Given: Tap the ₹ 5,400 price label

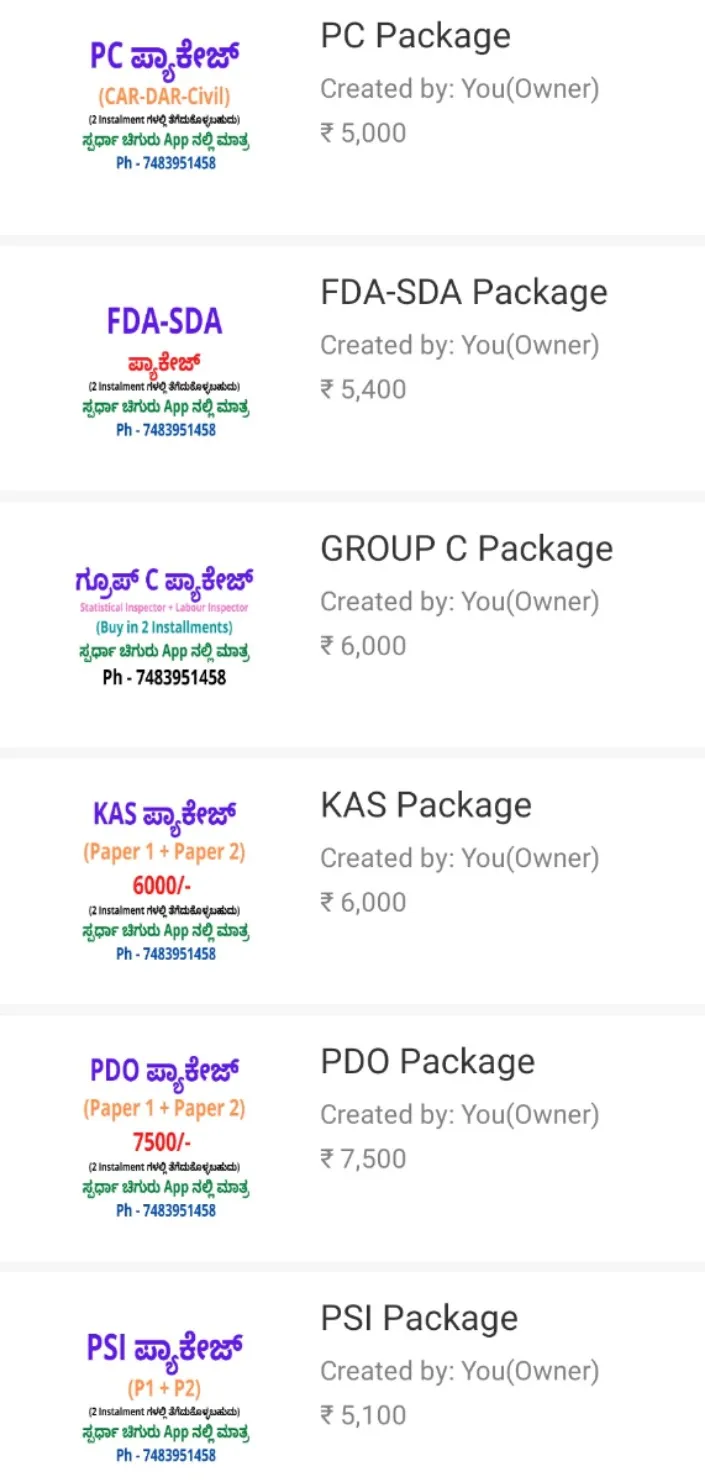Looking at the screenshot, I should tap(363, 389).
